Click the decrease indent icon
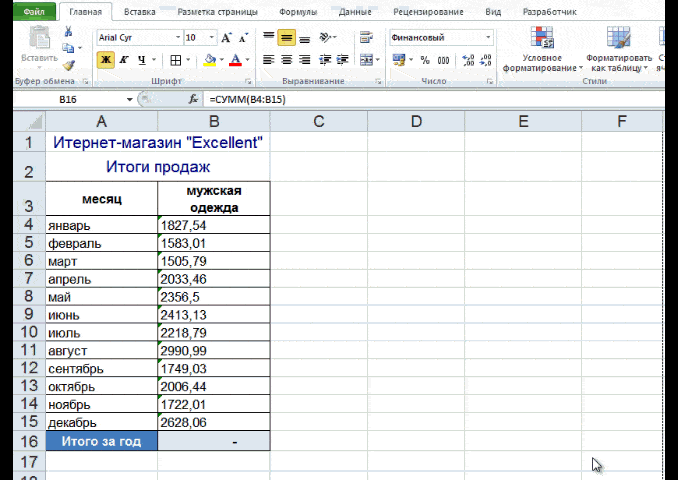 pyautogui.click(x=325, y=60)
